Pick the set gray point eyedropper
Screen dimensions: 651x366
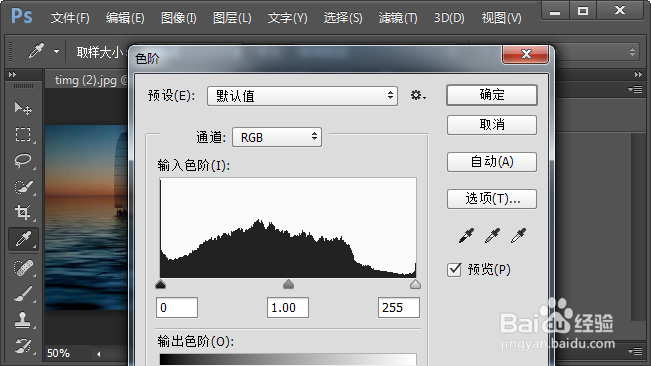[x=492, y=235]
